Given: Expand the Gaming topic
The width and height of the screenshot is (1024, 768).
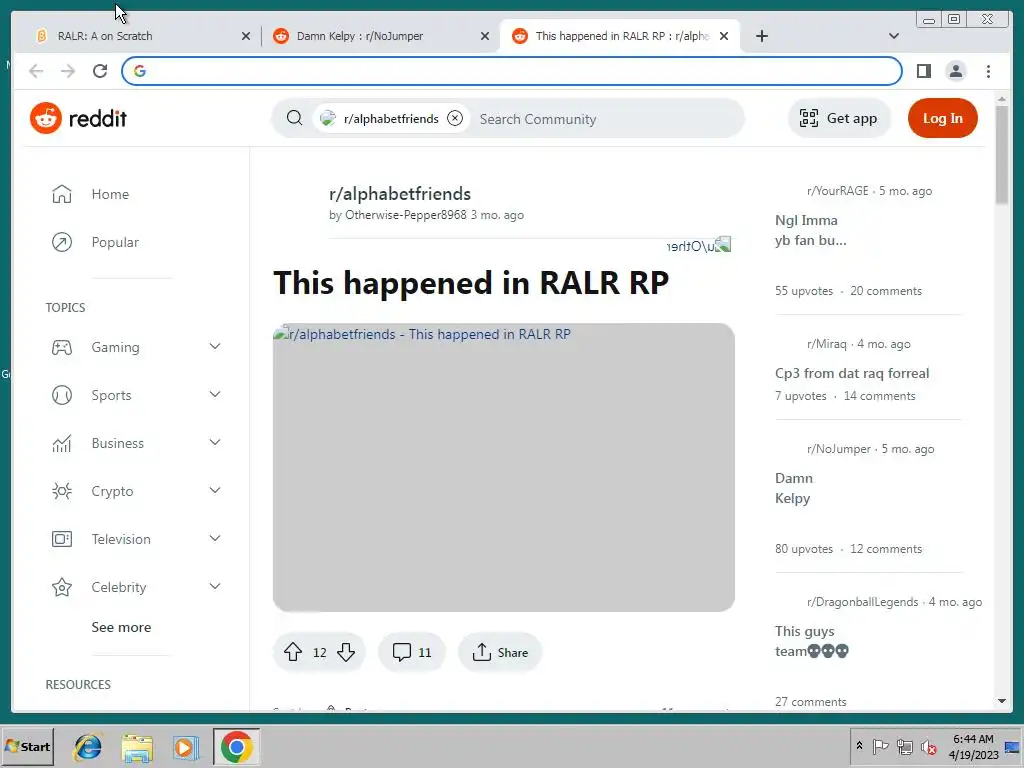Looking at the screenshot, I should coord(215,346).
